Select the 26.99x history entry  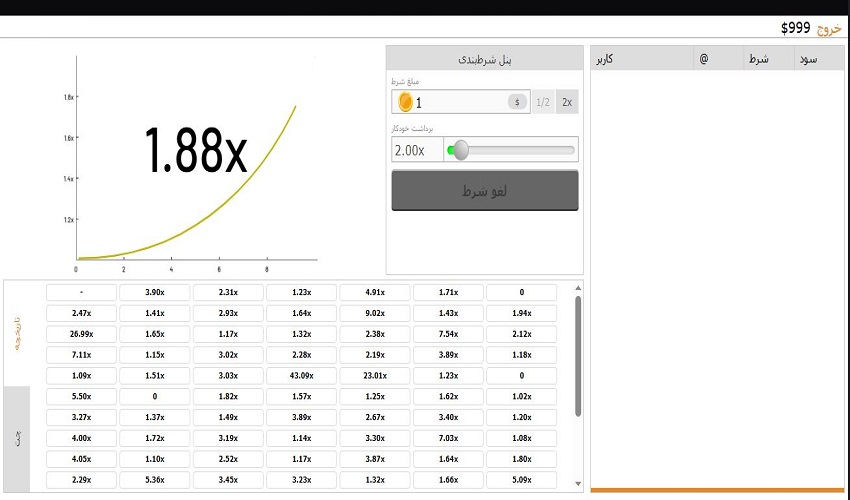(82, 334)
